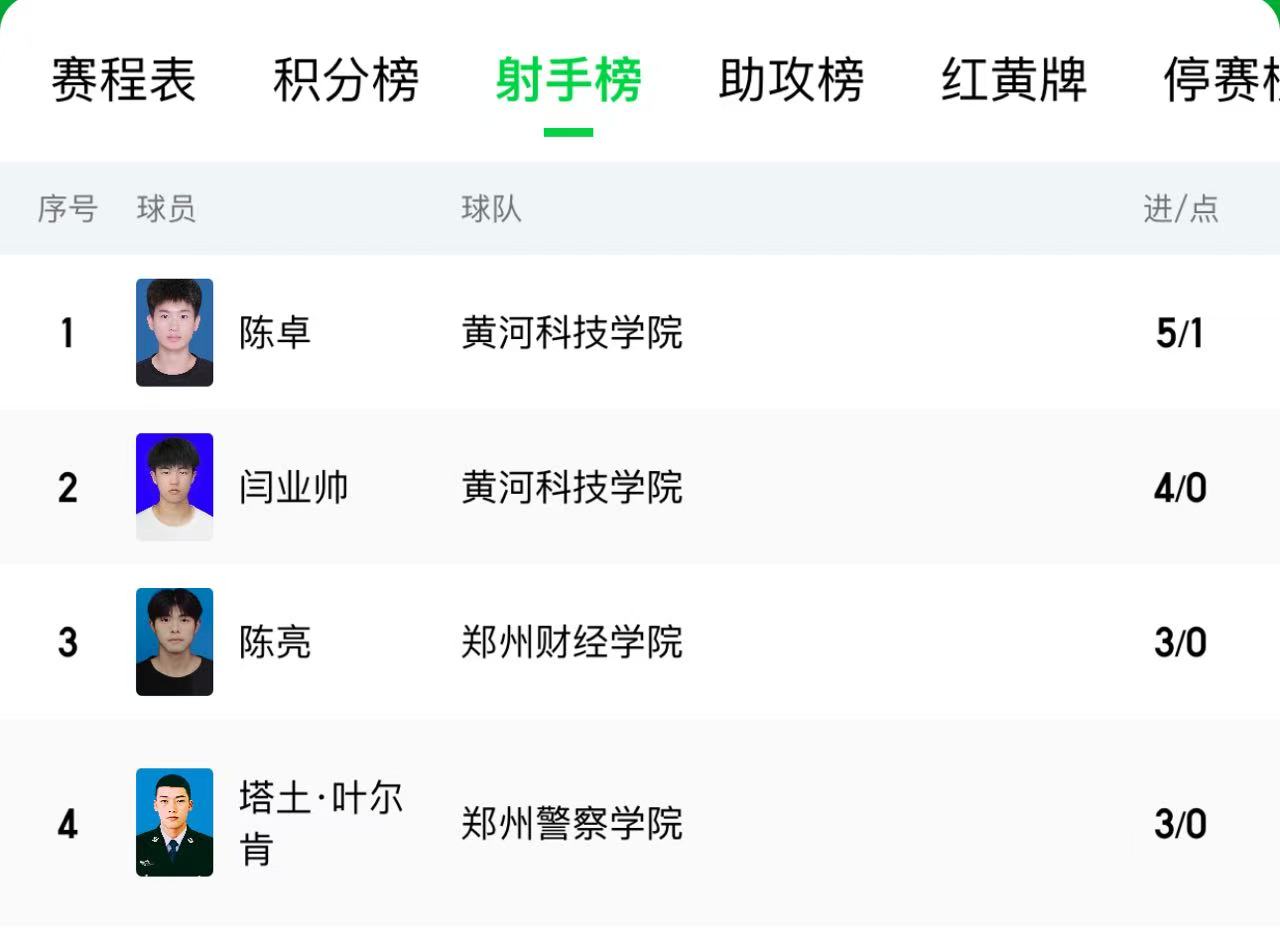
Task: Click the profile photo beside 陈亮
Action: coord(174,642)
